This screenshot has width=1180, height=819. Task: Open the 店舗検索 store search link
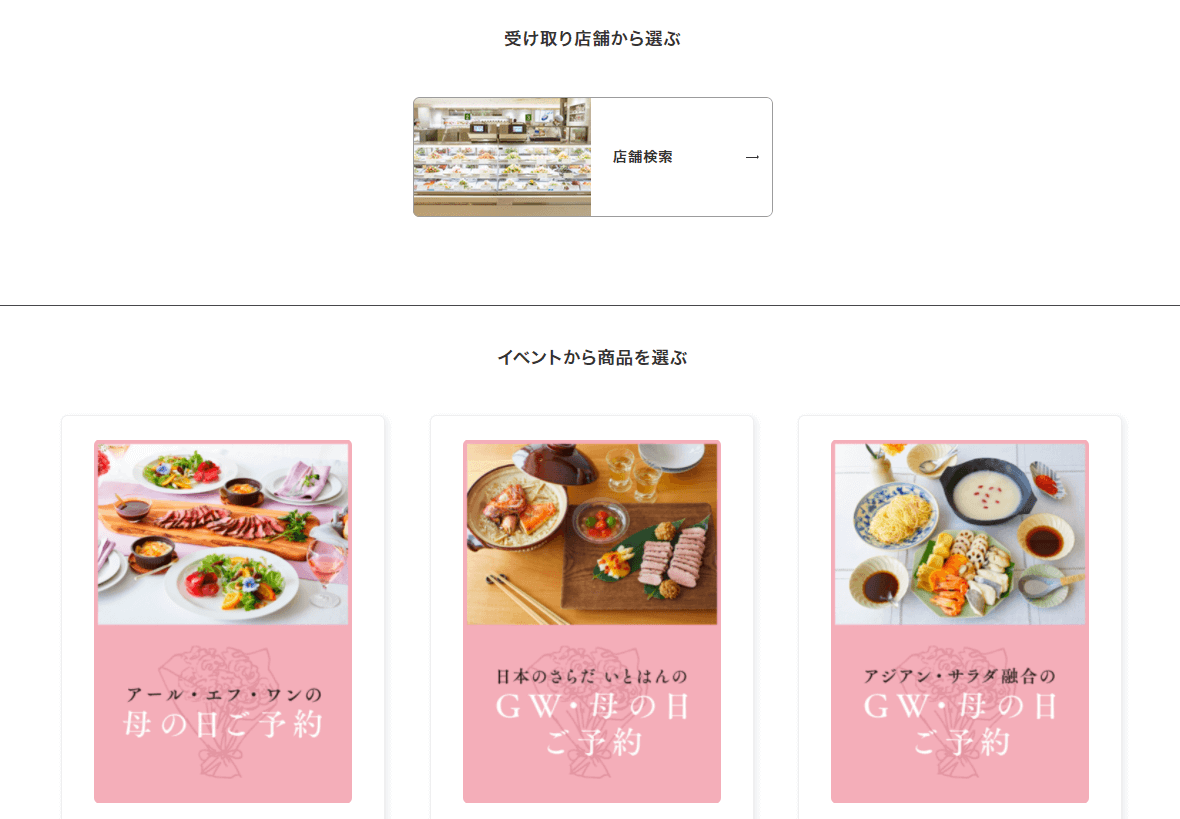point(593,157)
